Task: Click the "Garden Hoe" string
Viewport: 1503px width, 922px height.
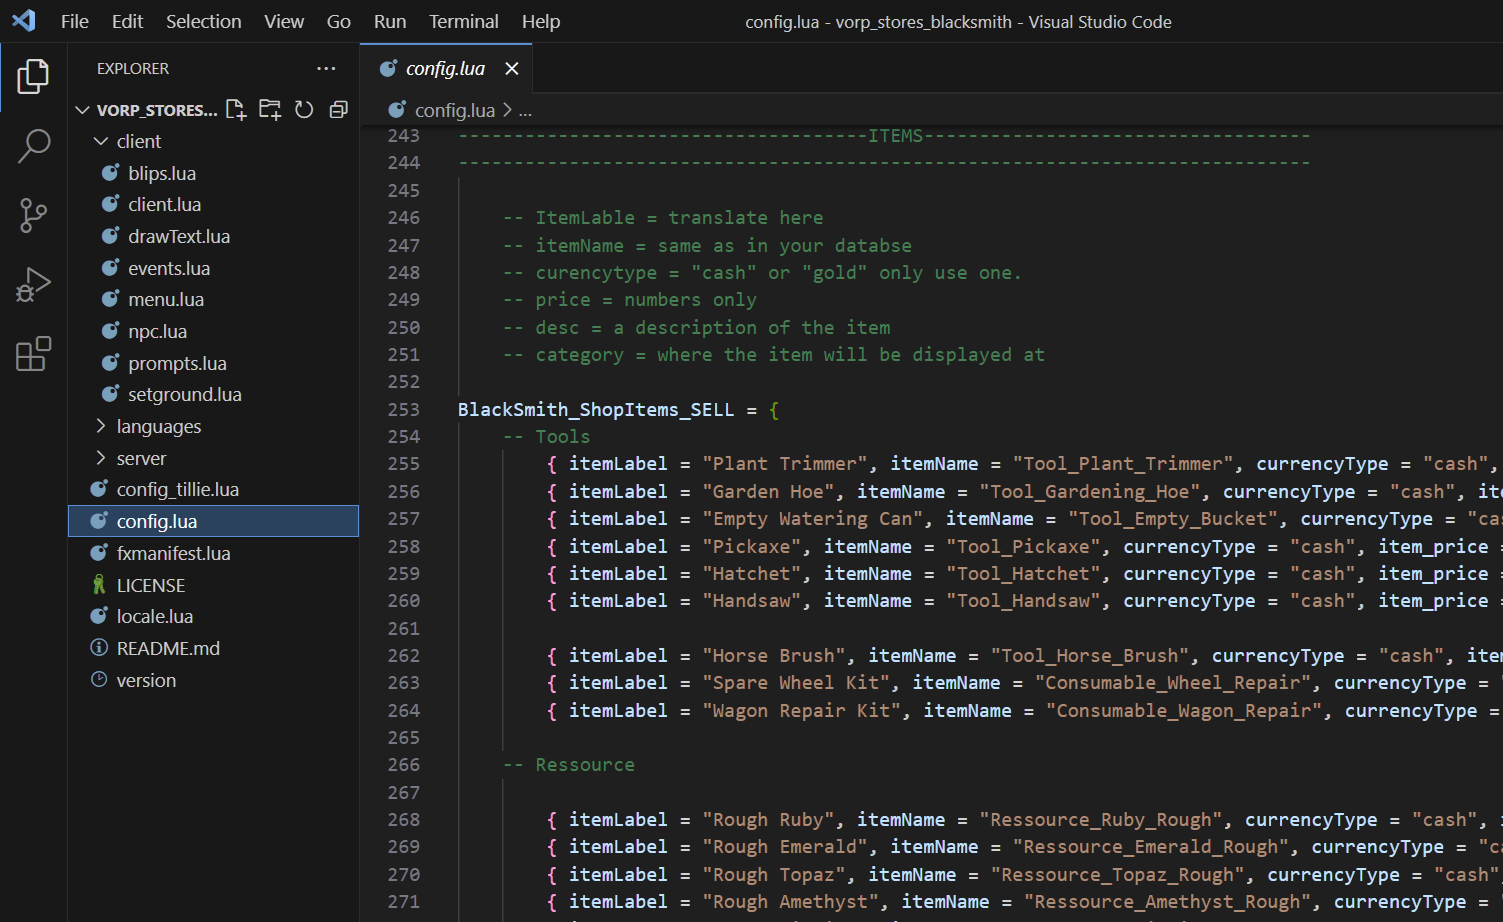Action: pyautogui.click(x=768, y=491)
